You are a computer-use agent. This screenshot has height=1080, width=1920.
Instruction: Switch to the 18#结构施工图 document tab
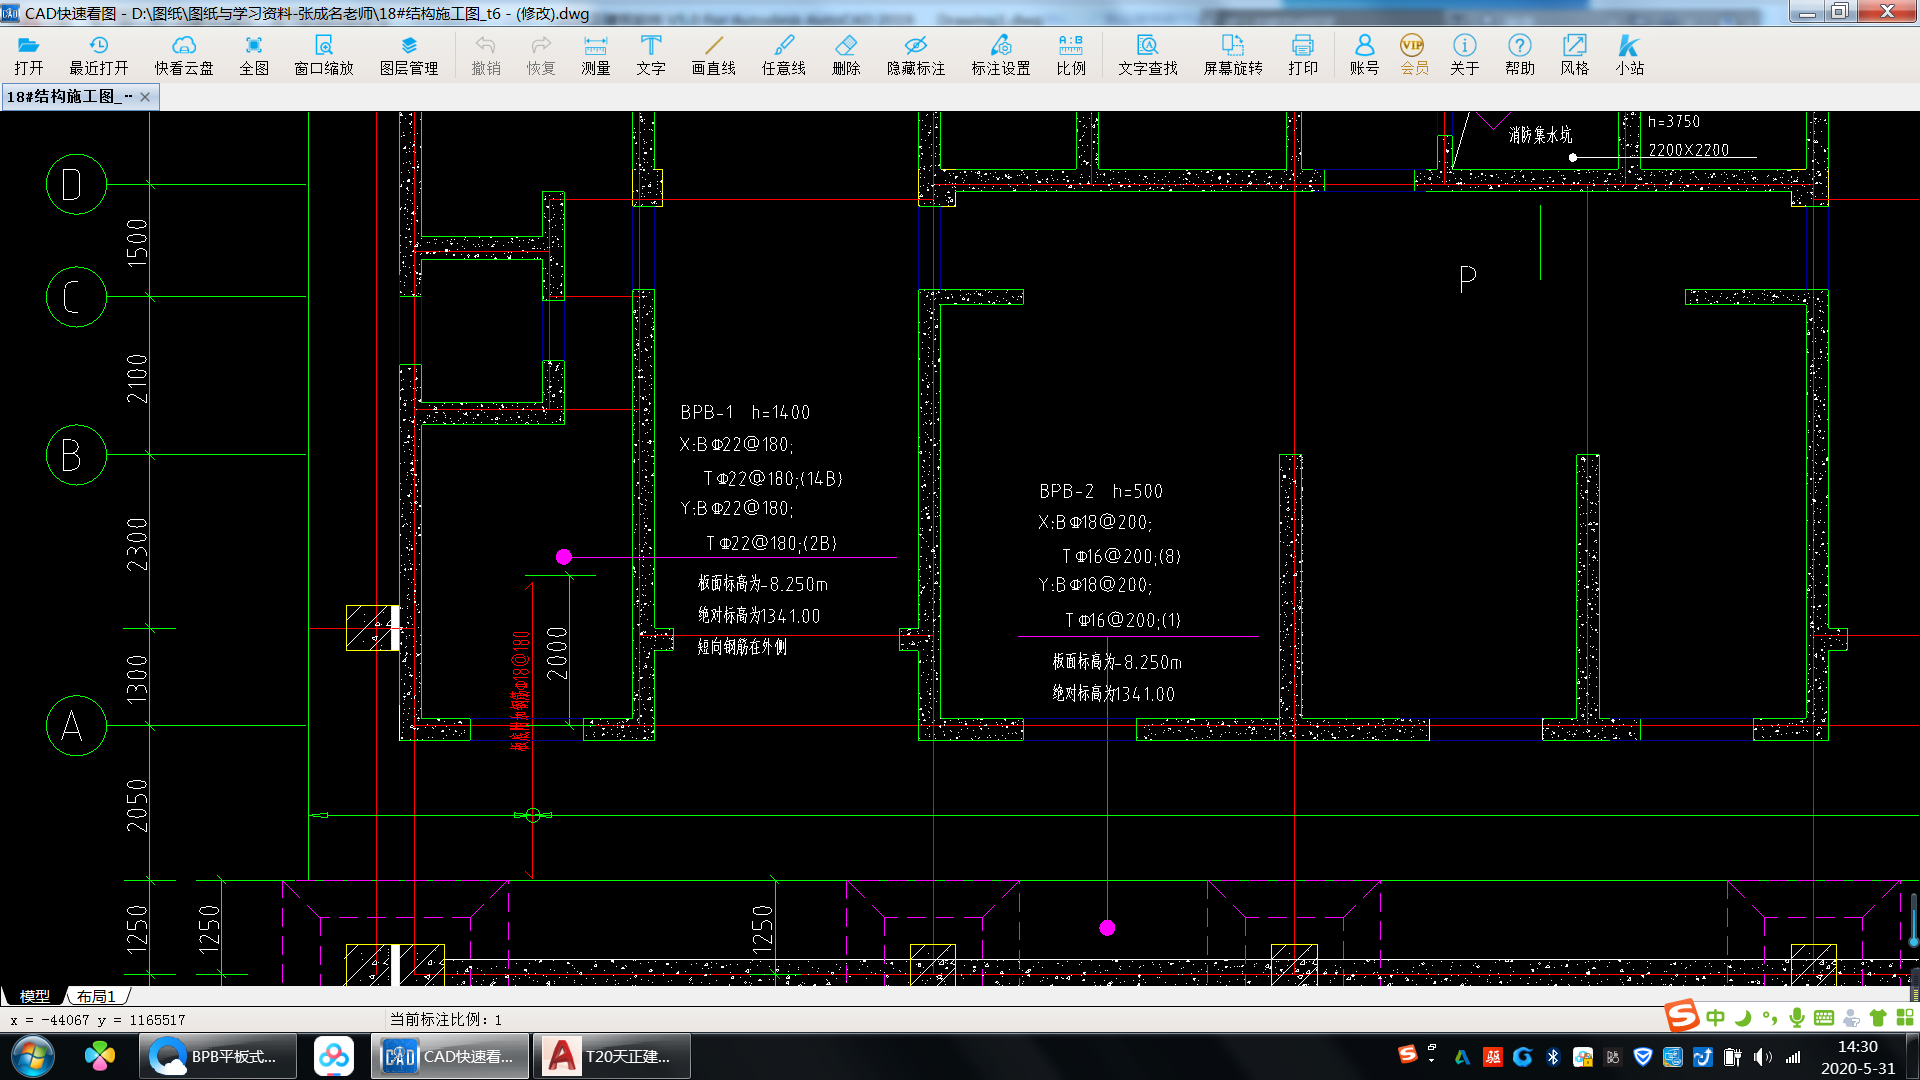(68, 97)
